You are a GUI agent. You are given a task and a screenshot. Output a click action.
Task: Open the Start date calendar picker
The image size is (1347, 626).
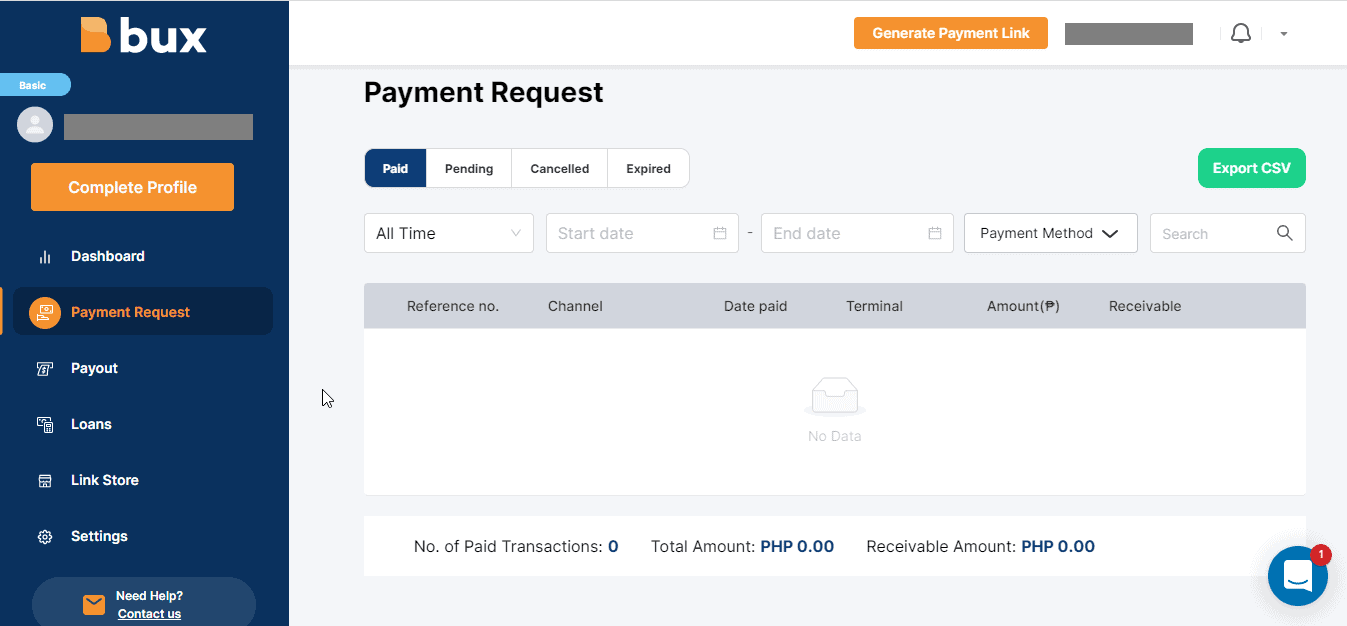coord(719,232)
